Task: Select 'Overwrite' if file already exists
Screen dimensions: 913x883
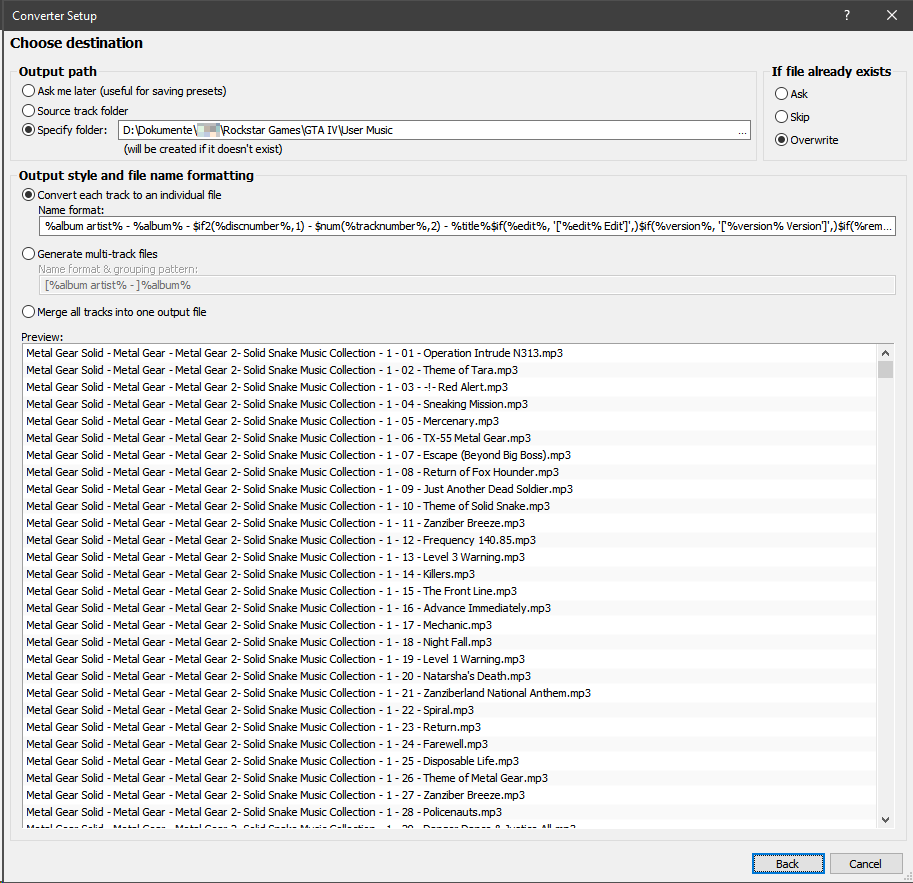Action: tap(806, 140)
